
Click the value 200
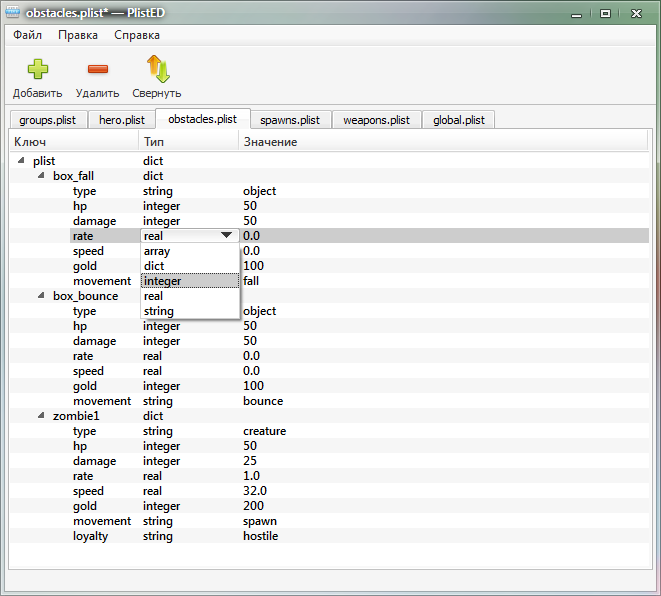(253, 506)
